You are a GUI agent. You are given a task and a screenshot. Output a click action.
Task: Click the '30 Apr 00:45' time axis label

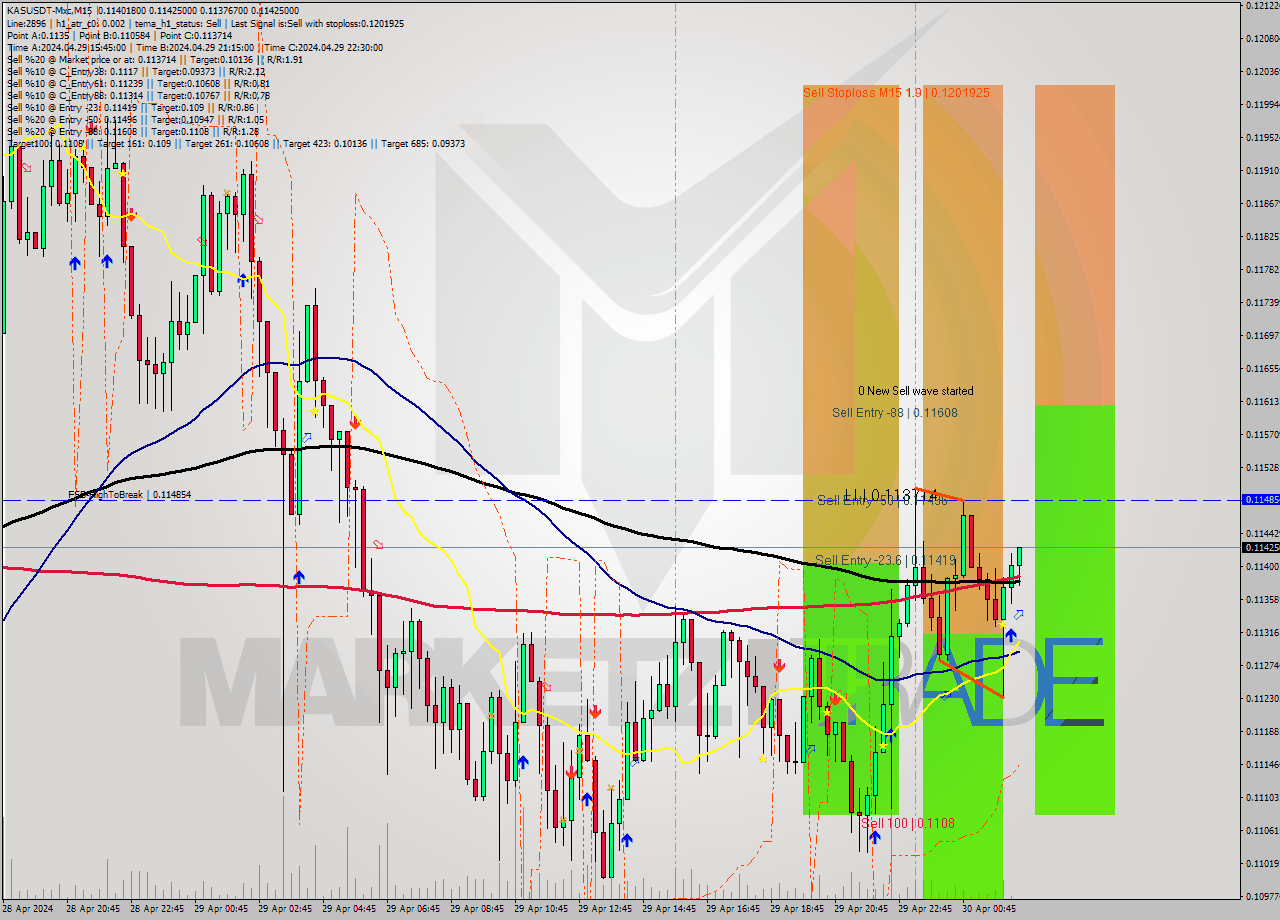coord(988,909)
